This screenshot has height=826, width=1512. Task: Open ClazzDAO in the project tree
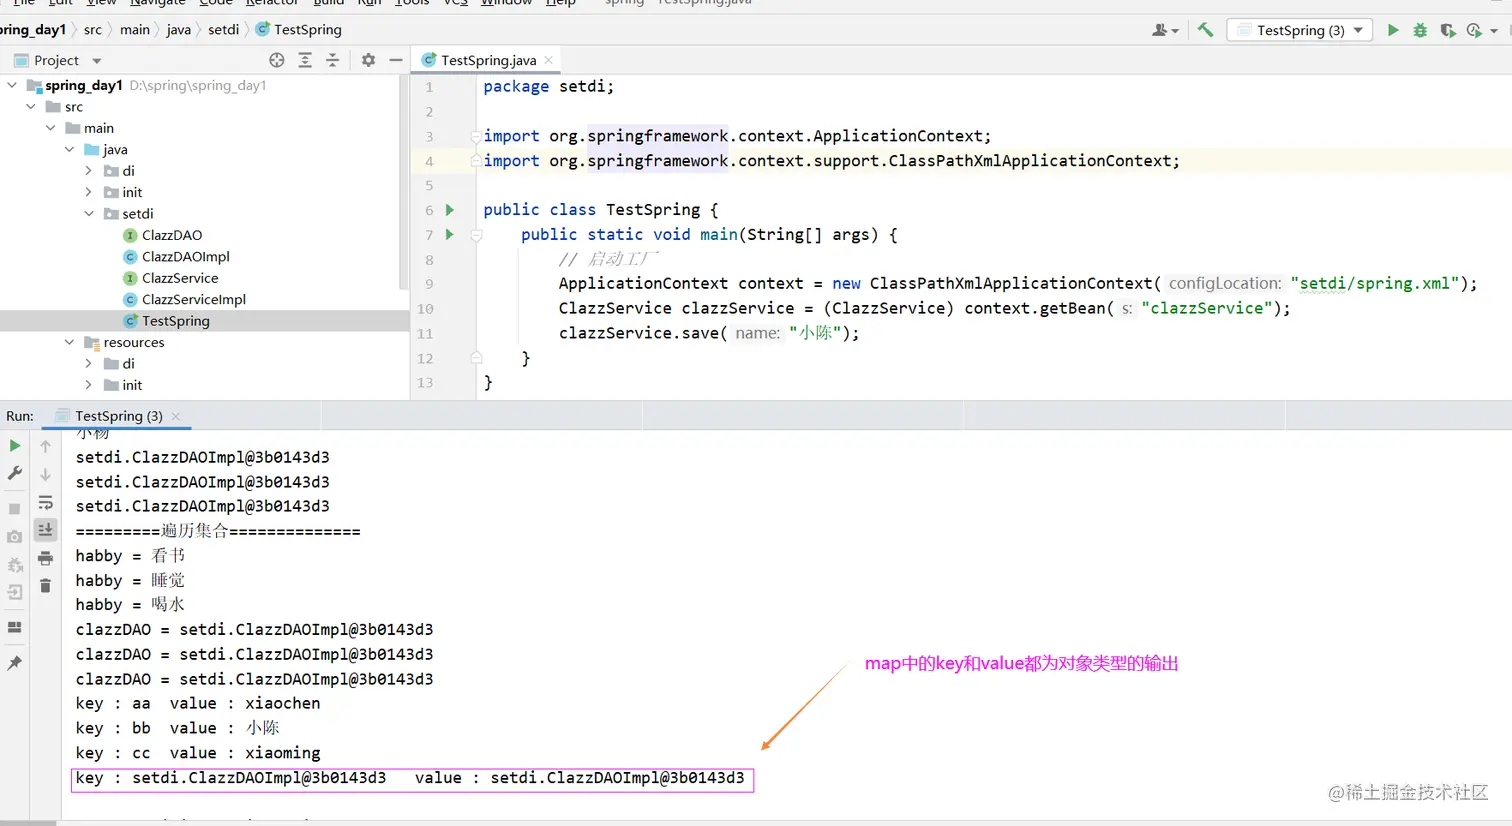click(172, 235)
